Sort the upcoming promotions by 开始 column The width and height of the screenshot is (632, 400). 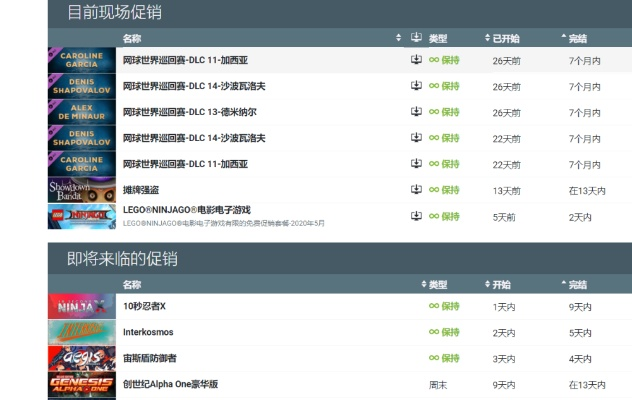click(x=498, y=284)
